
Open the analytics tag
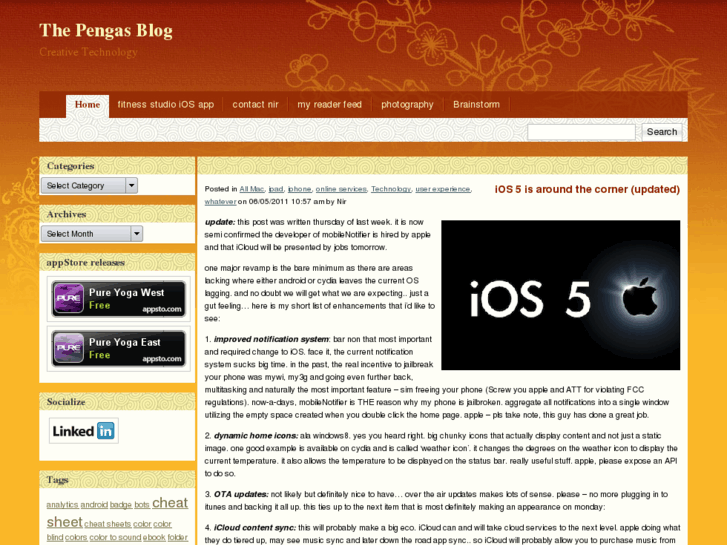(x=62, y=505)
